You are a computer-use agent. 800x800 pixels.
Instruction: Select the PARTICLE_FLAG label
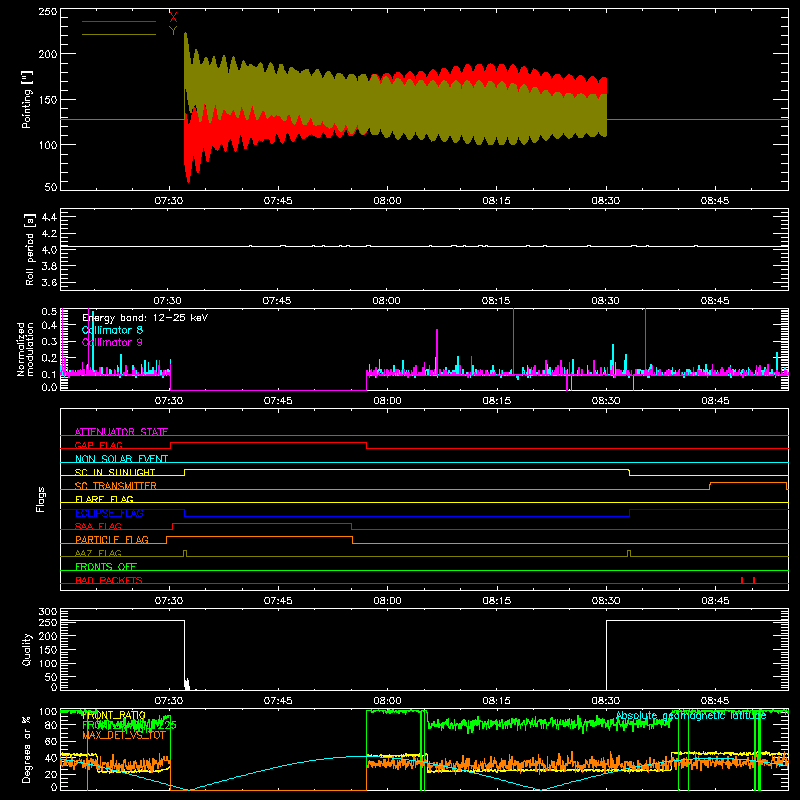(x=112, y=539)
